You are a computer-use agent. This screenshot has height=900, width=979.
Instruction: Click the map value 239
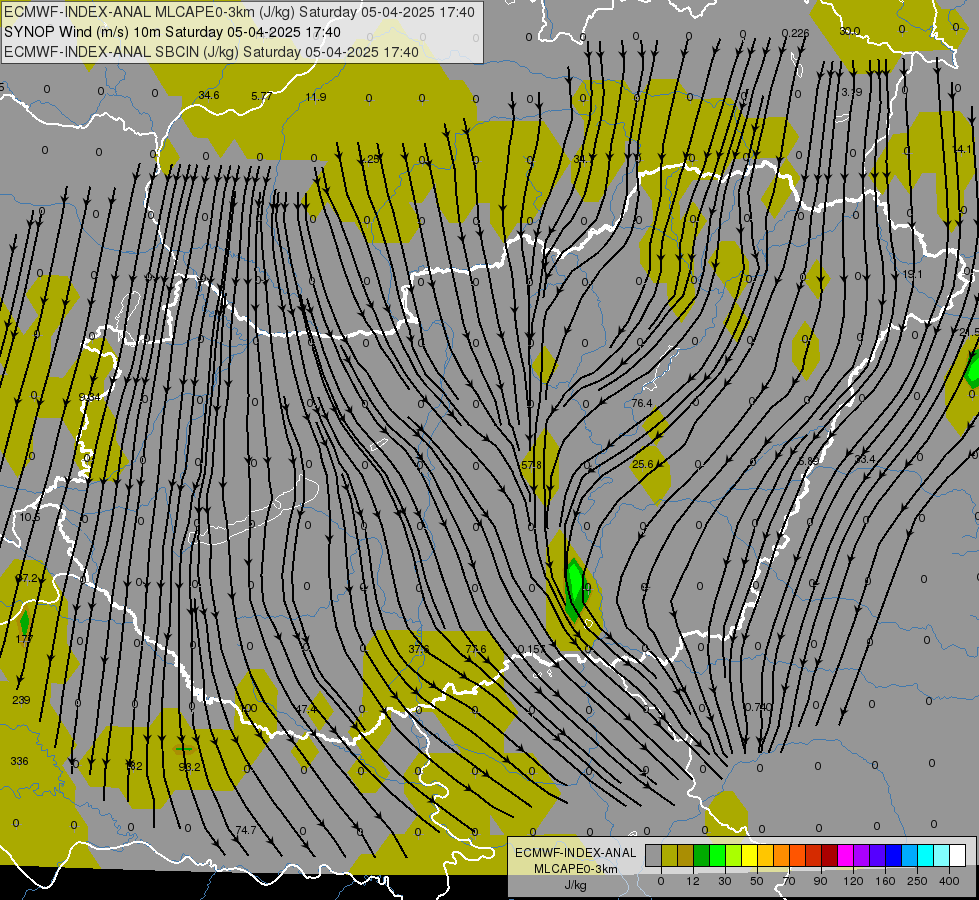click(x=21, y=700)
